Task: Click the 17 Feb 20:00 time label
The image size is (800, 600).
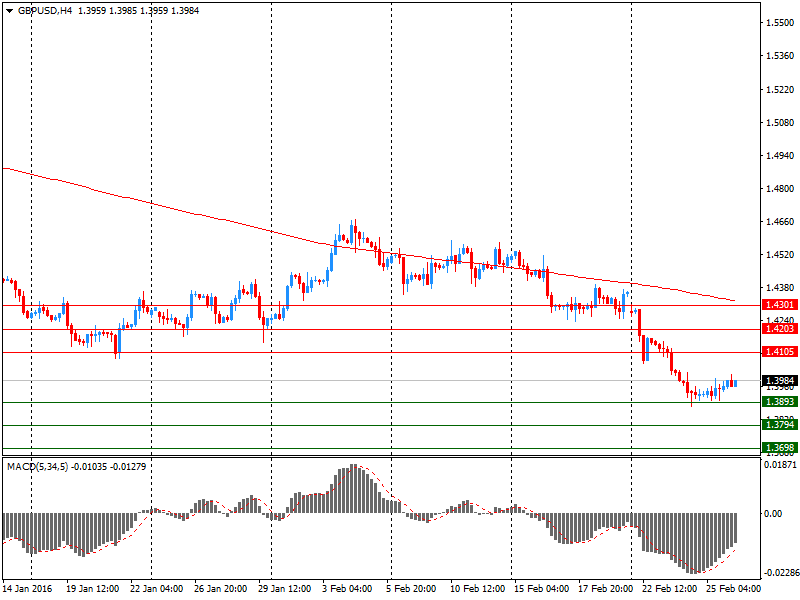Action: pyautogui.click(x=606, y=589)
